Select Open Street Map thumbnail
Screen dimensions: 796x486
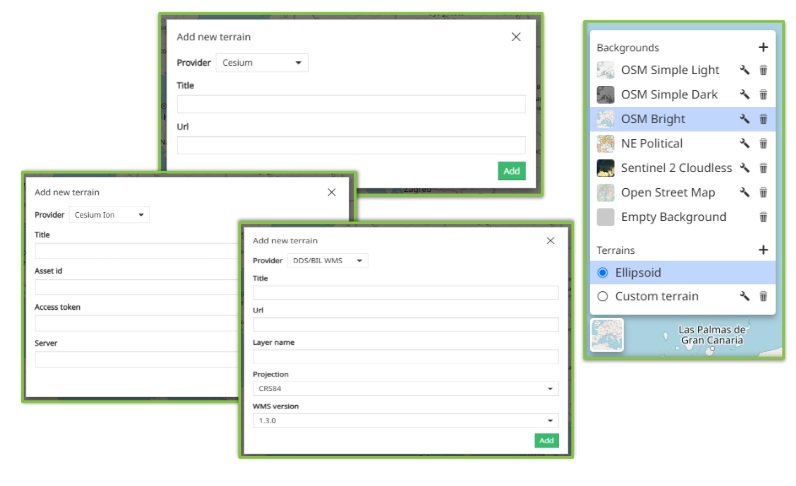[605, 192]
